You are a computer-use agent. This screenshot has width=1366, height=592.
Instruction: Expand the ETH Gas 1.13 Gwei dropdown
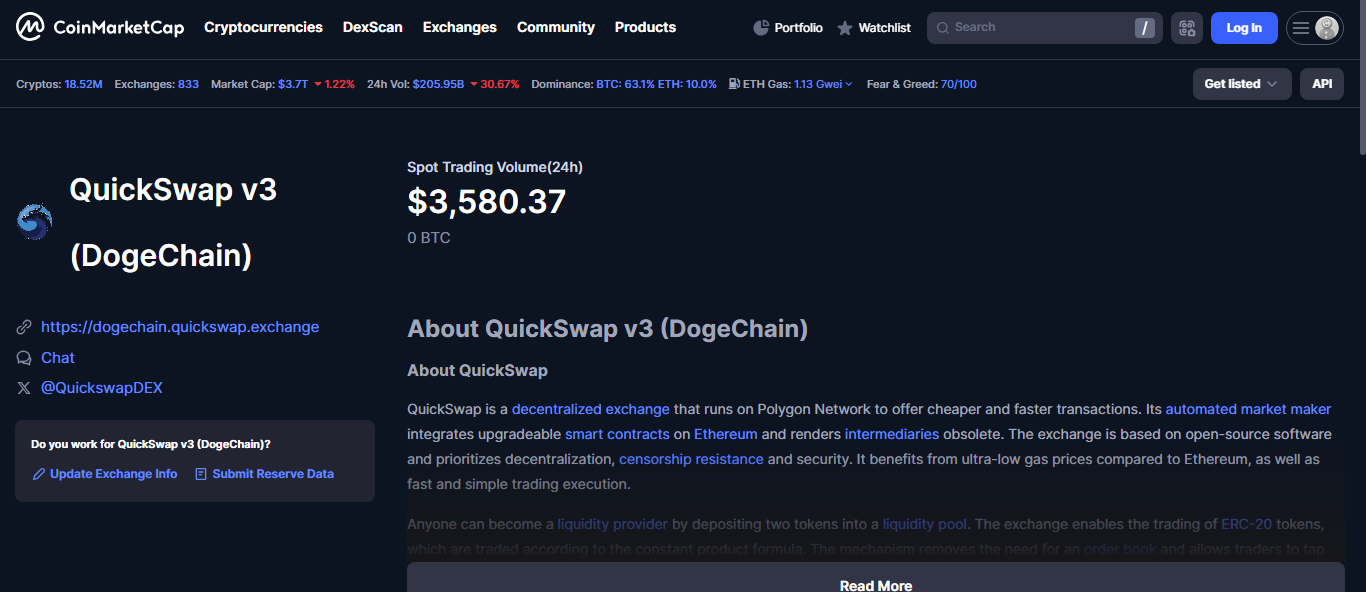click(x=823, y=84)
